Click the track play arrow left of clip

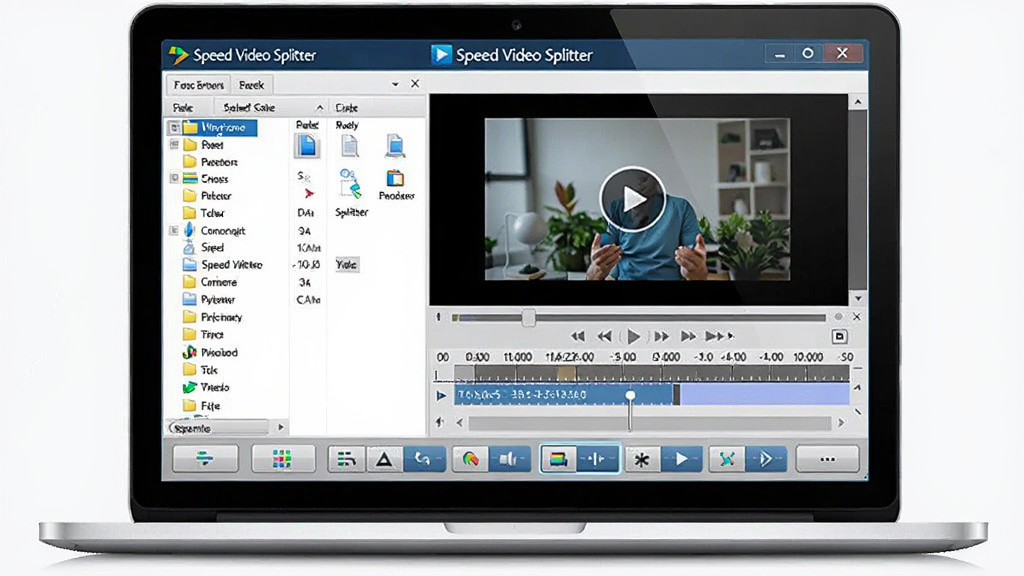441,395
